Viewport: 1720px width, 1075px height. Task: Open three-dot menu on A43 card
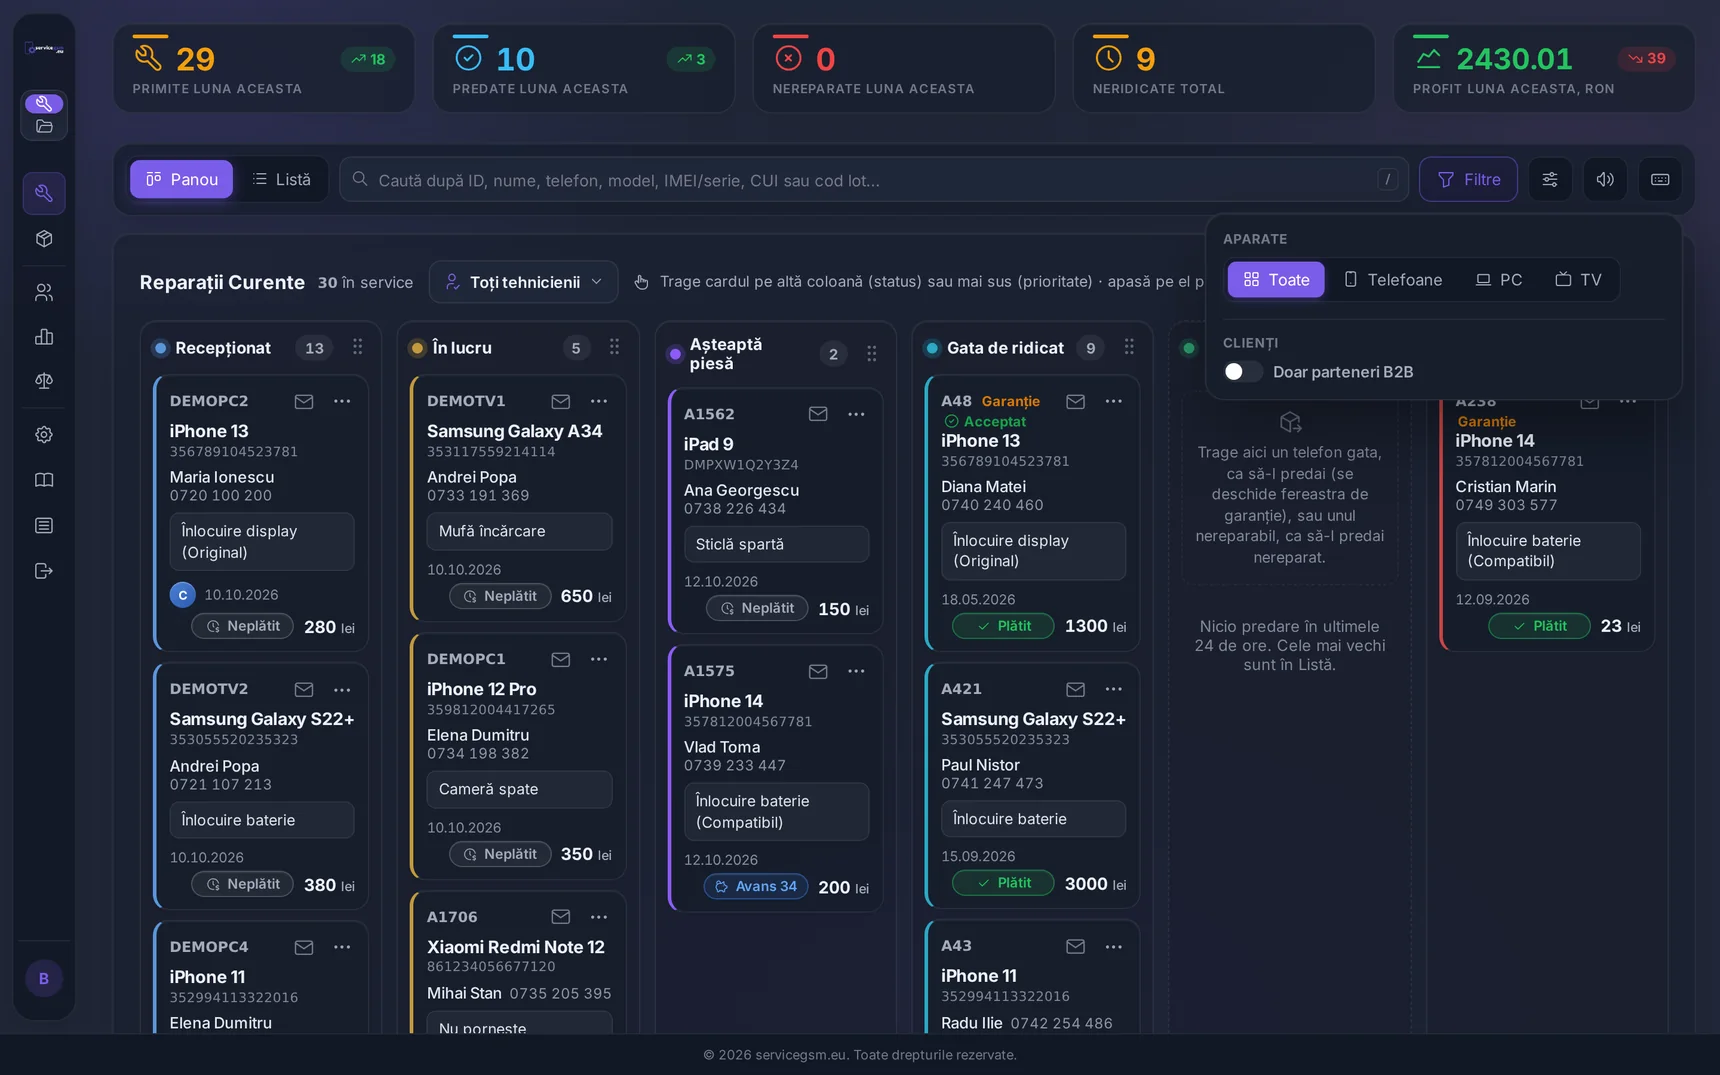1114,946
